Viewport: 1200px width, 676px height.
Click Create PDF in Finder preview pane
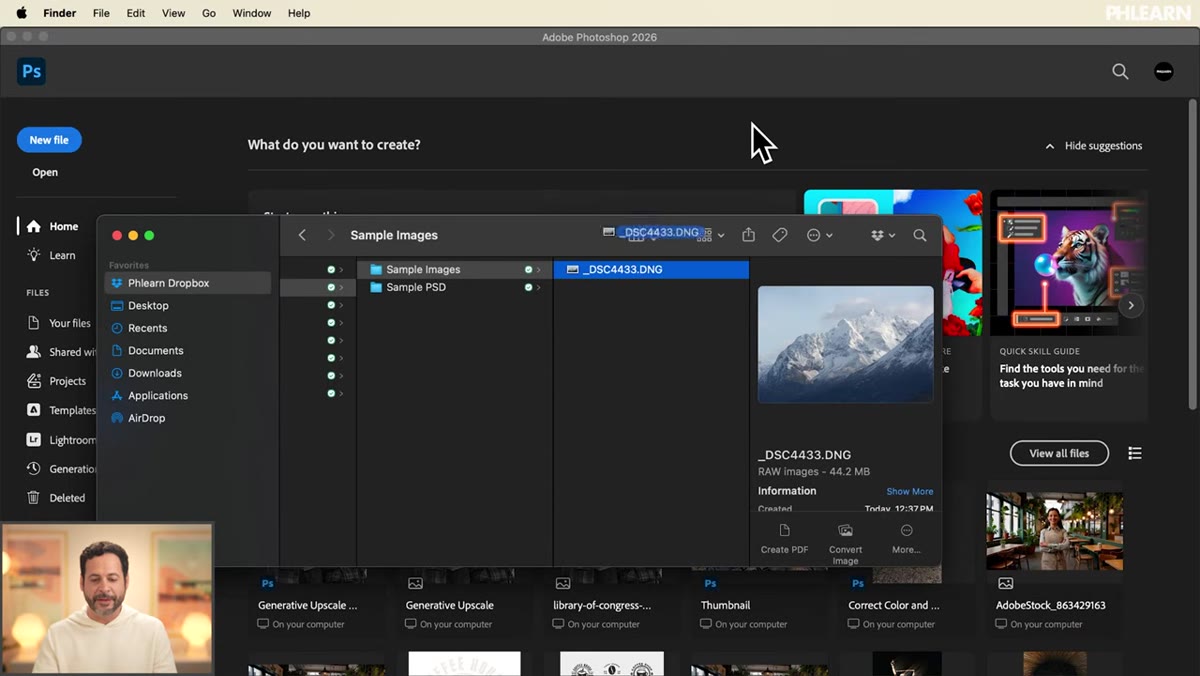click(784, 538)
